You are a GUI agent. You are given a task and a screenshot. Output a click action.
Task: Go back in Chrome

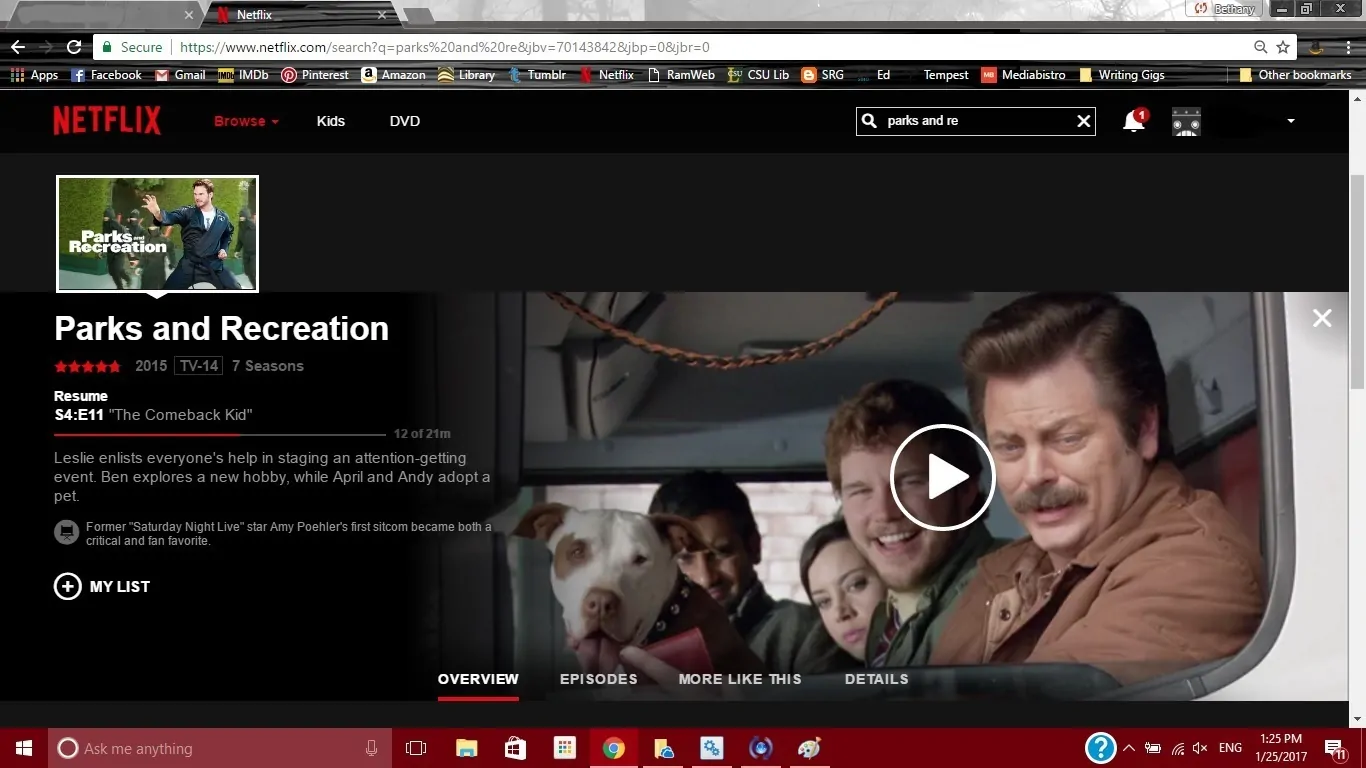point(18,47)
